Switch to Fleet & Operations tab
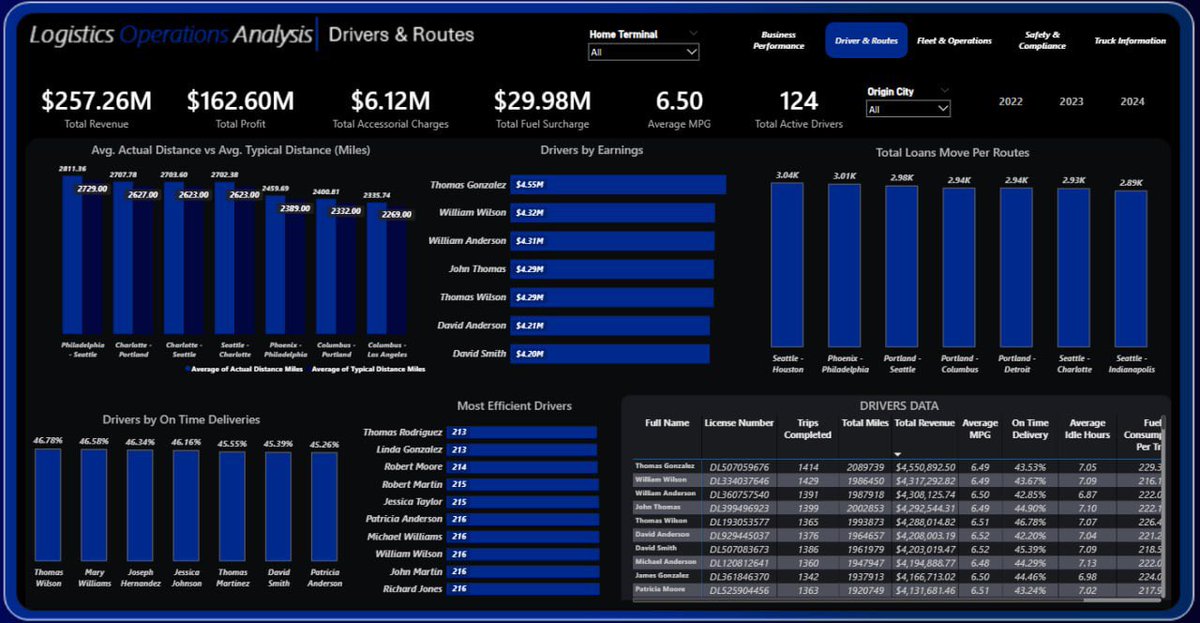Viewport: 1200px width, 623px height. pyautogui.click(x=954, y=41)
